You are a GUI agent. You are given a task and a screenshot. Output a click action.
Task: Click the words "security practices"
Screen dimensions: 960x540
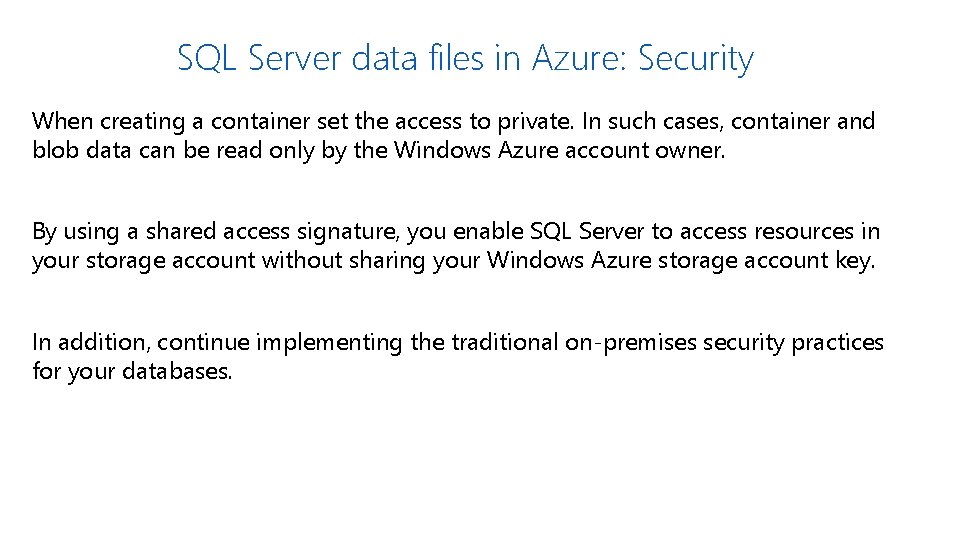coord(793,342)
